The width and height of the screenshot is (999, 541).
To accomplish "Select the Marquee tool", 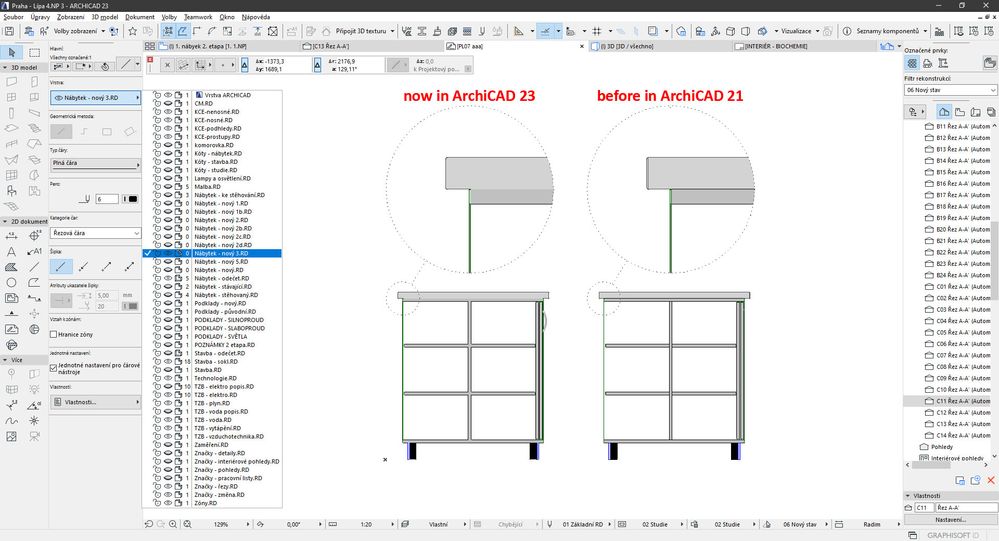I will [34, 52].
